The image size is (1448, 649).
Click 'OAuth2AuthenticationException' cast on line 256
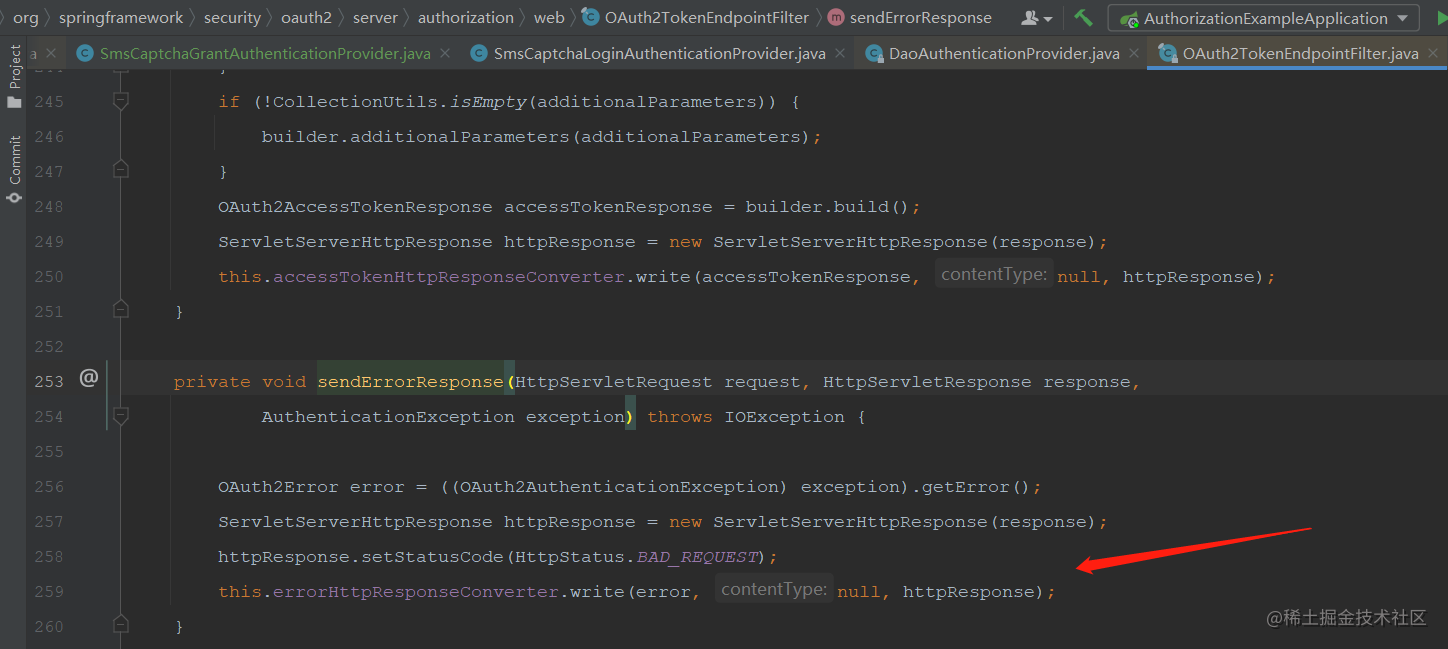(619, 487)
